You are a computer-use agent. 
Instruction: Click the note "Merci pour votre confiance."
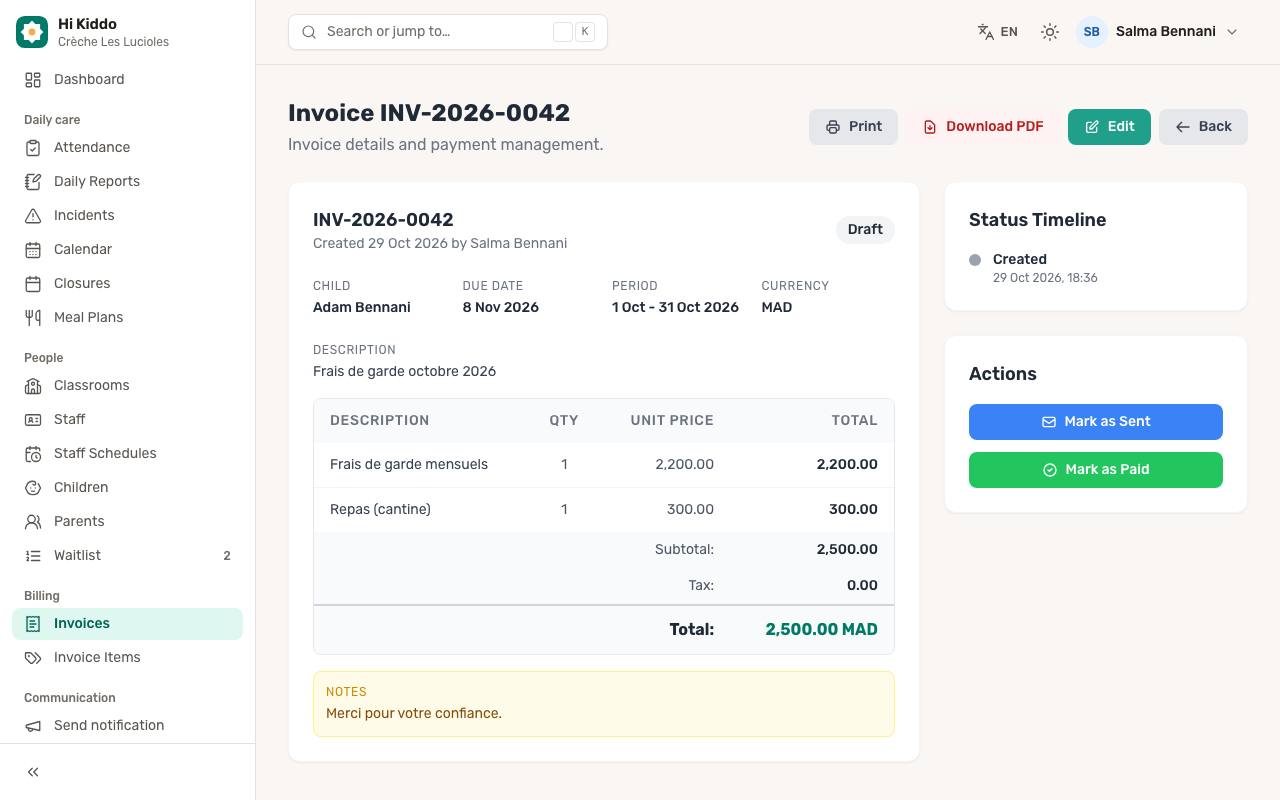(414, 713)
